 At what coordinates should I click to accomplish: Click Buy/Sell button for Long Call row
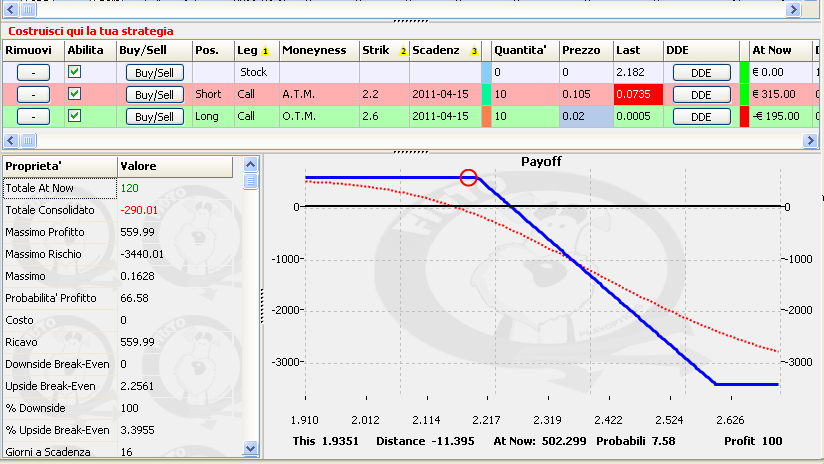pyautogui.click(x=154, y=117)
